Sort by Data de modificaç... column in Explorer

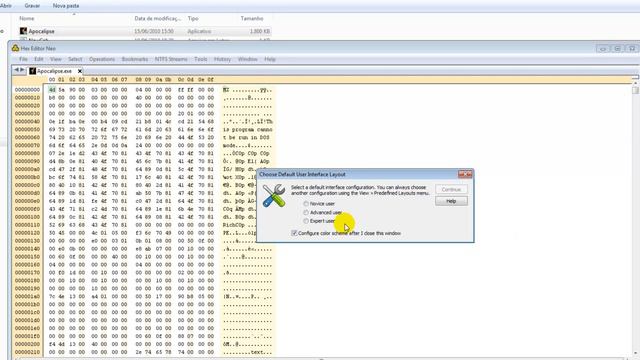coord(158,18)
